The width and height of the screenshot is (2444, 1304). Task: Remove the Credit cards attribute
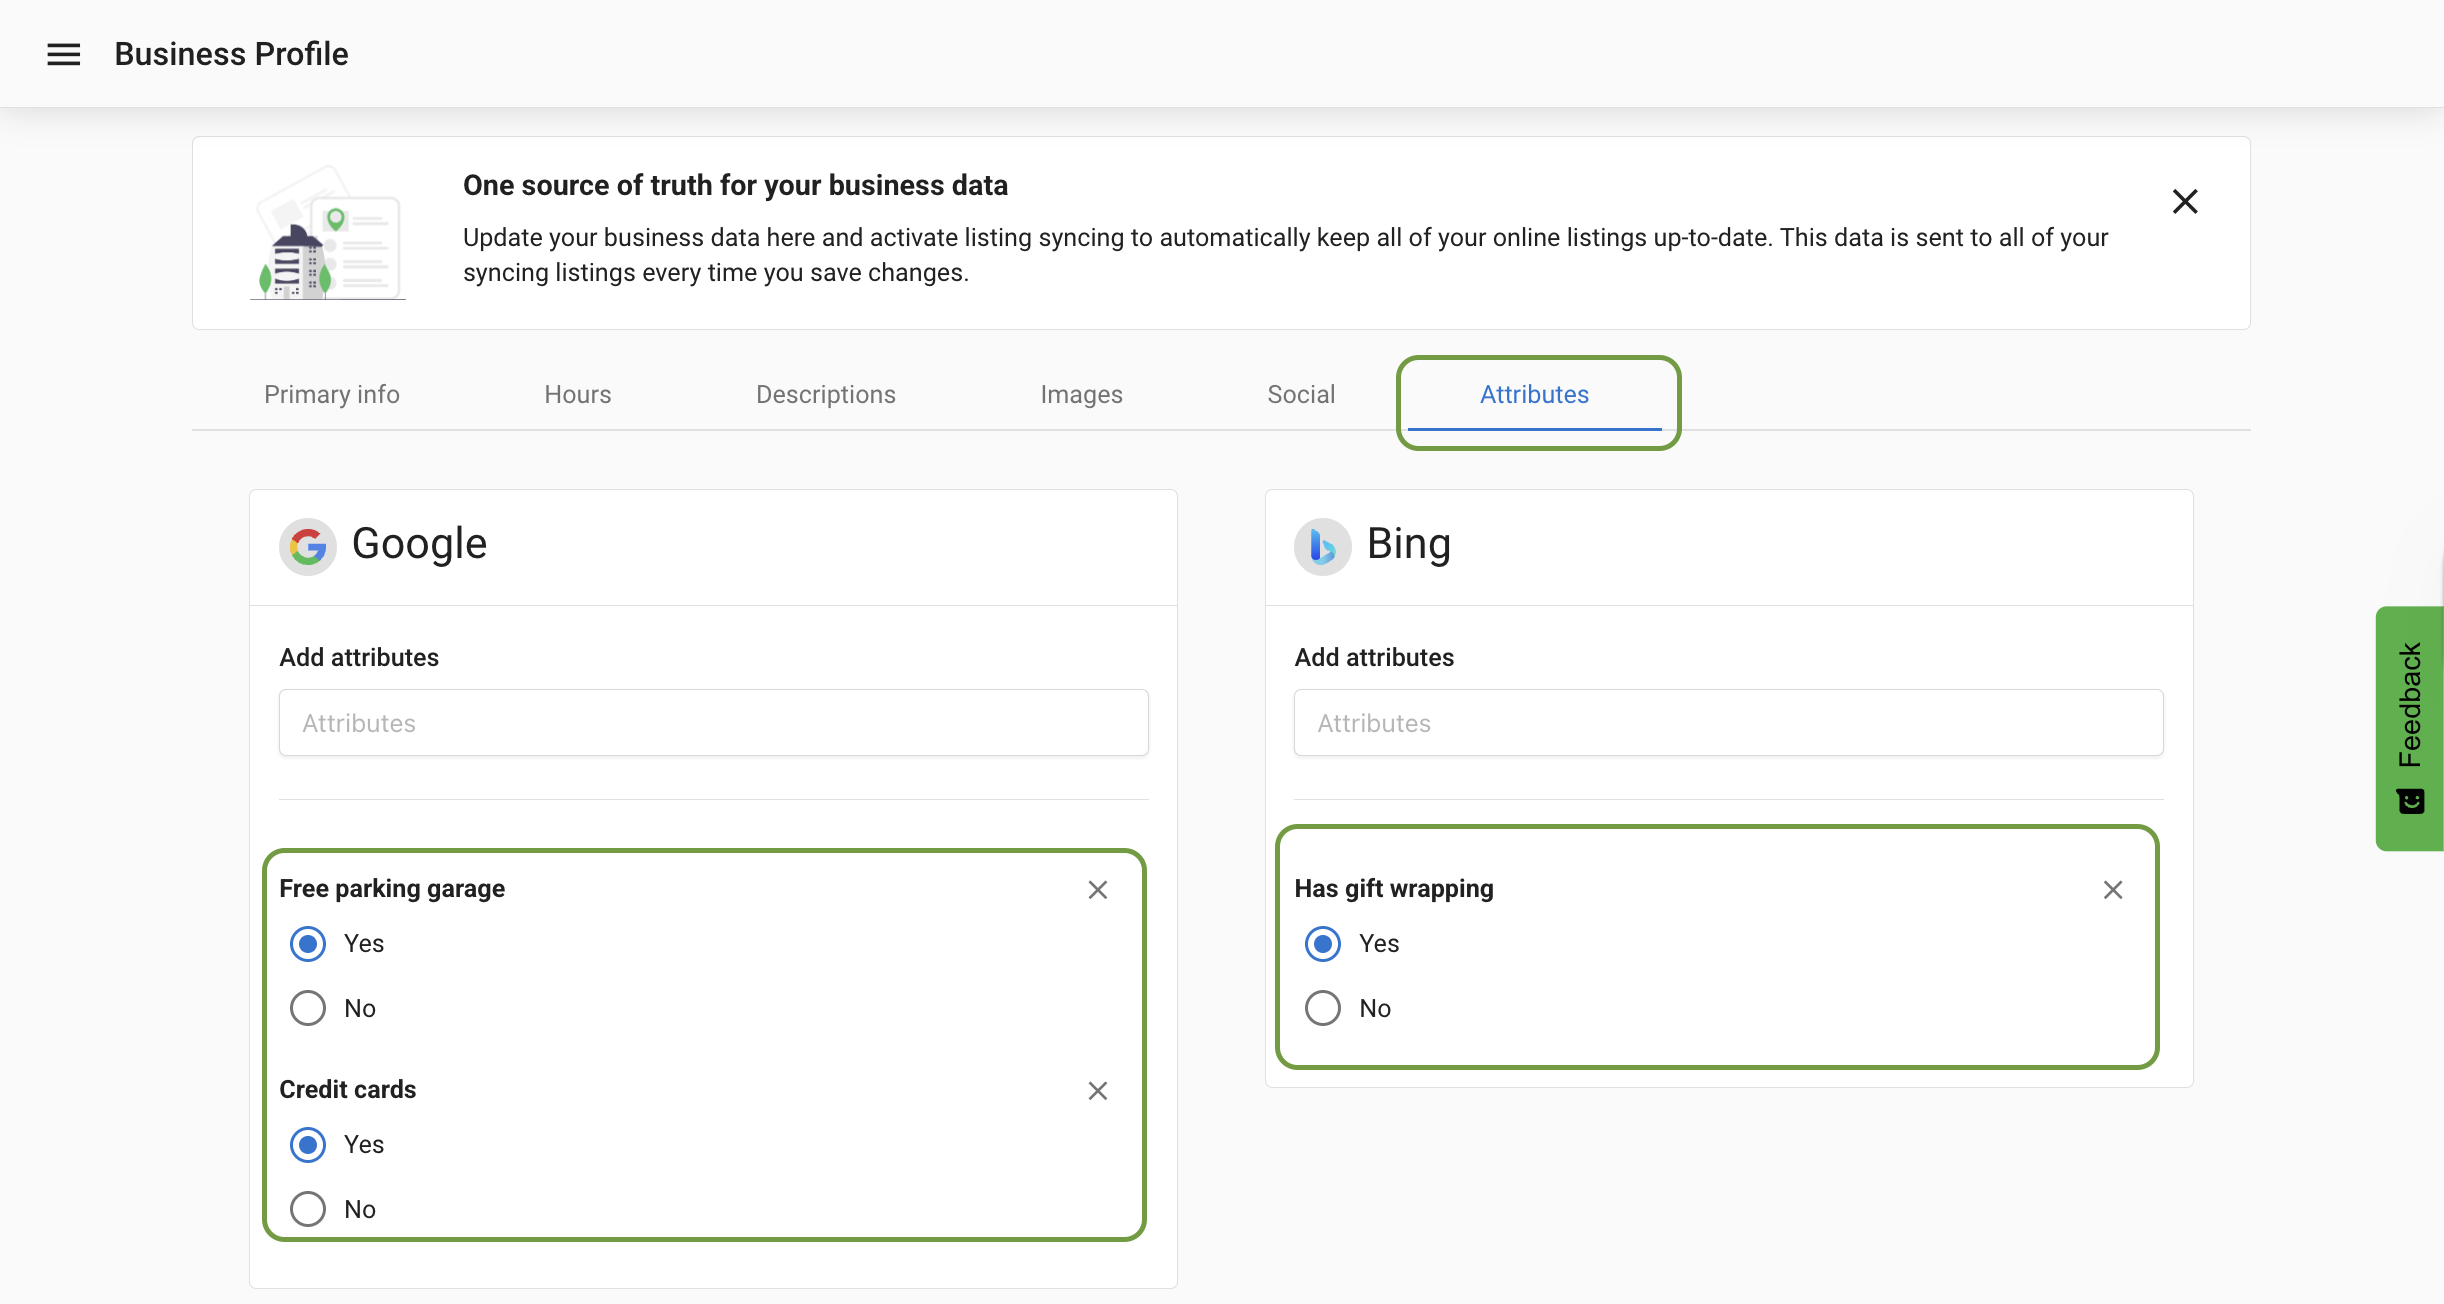point(1097,1091)
